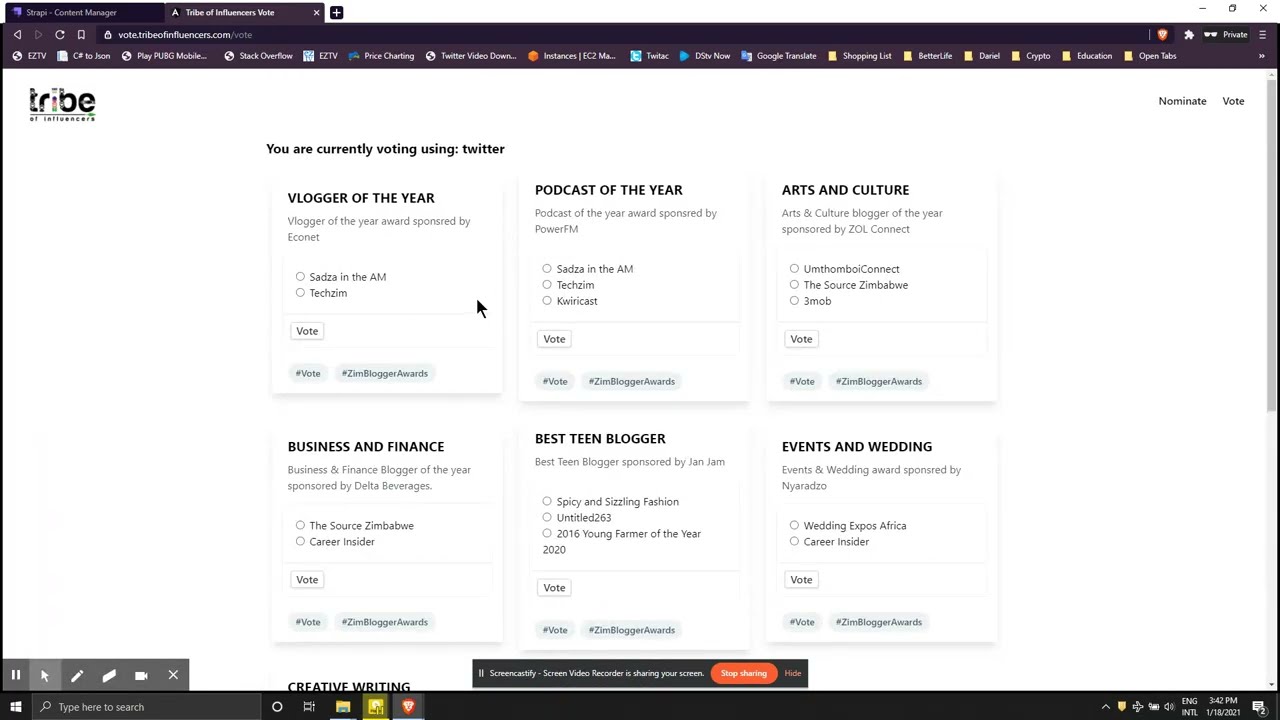Close the Tribe of Influencers Vote tab
This screenshot has height=720, width=1280.
pyautogui.click(x=317, y=12)
